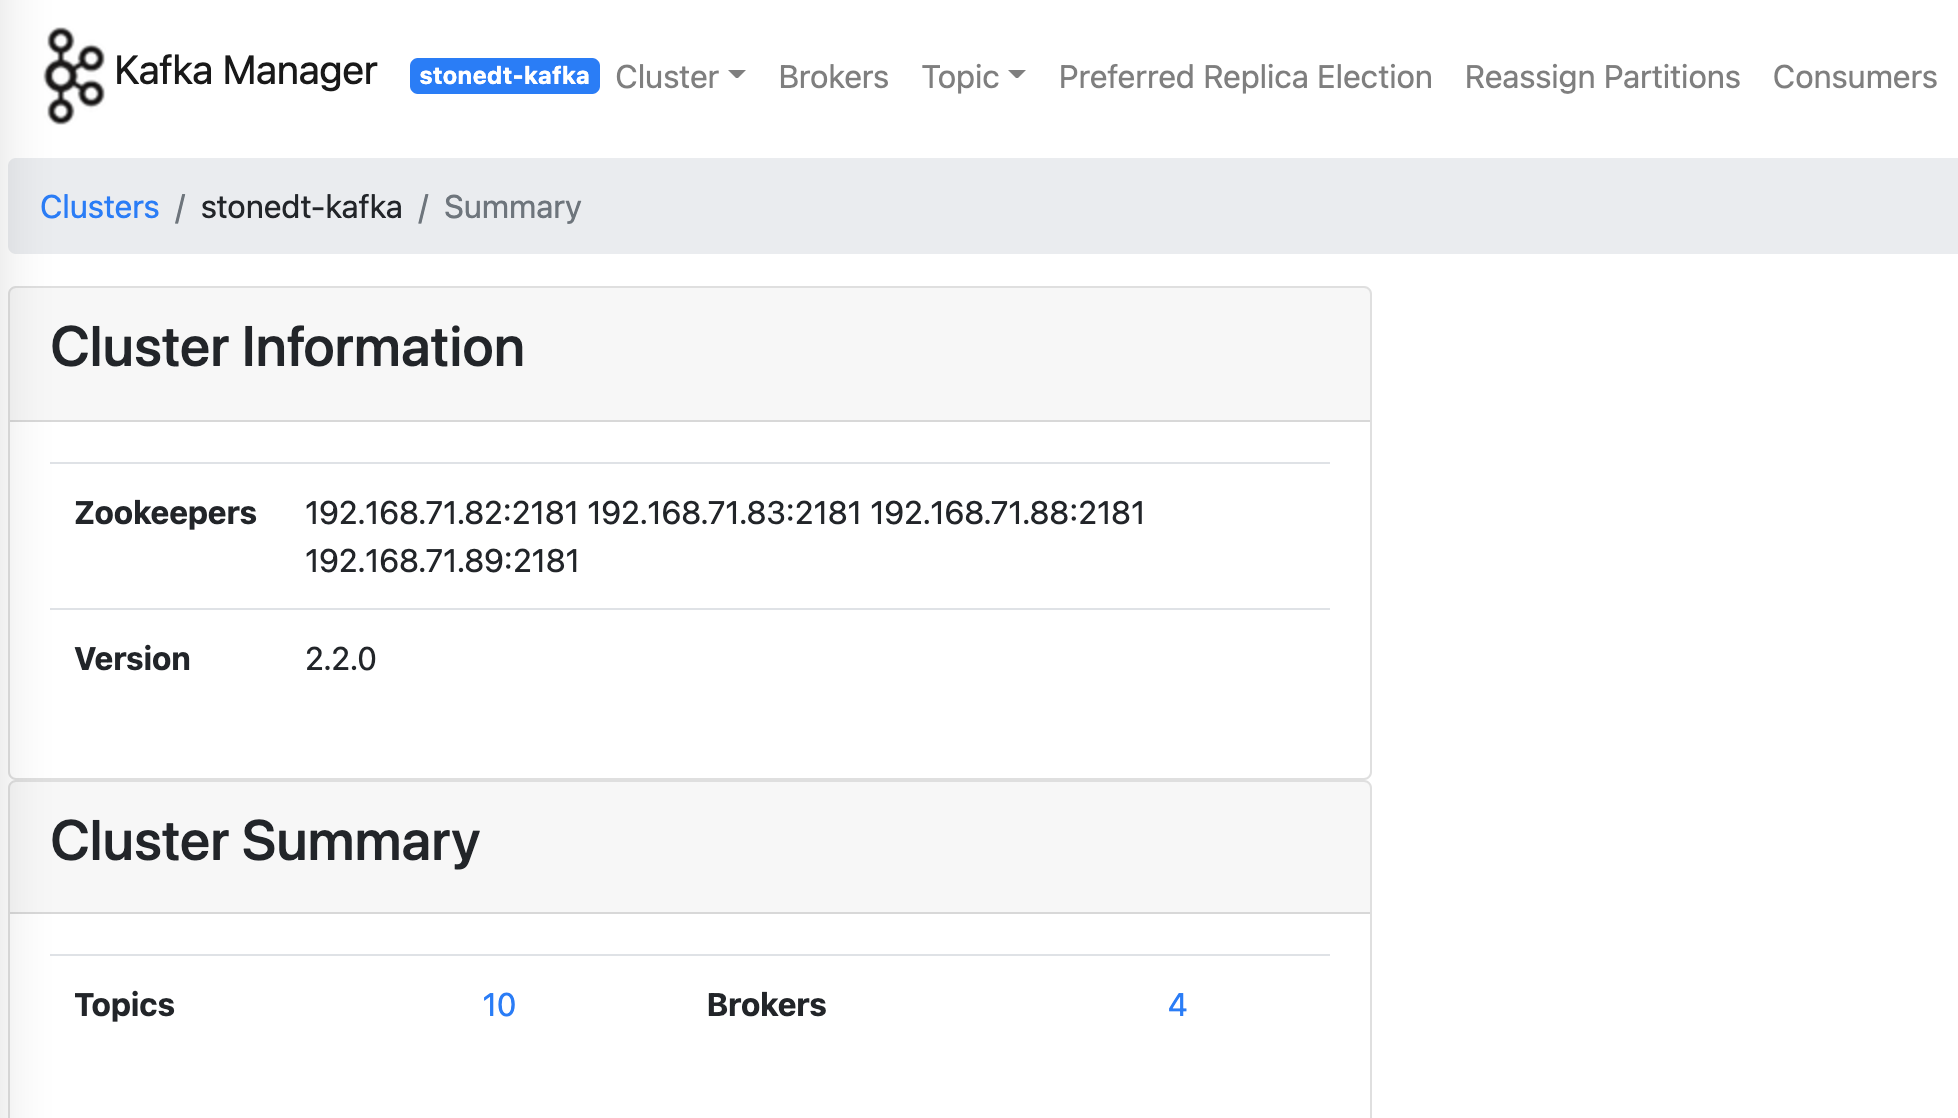Select zookeeper address 192.168.71.88:2181
Viewport: 1958px width, 1118px height.
pos(1007,513)
